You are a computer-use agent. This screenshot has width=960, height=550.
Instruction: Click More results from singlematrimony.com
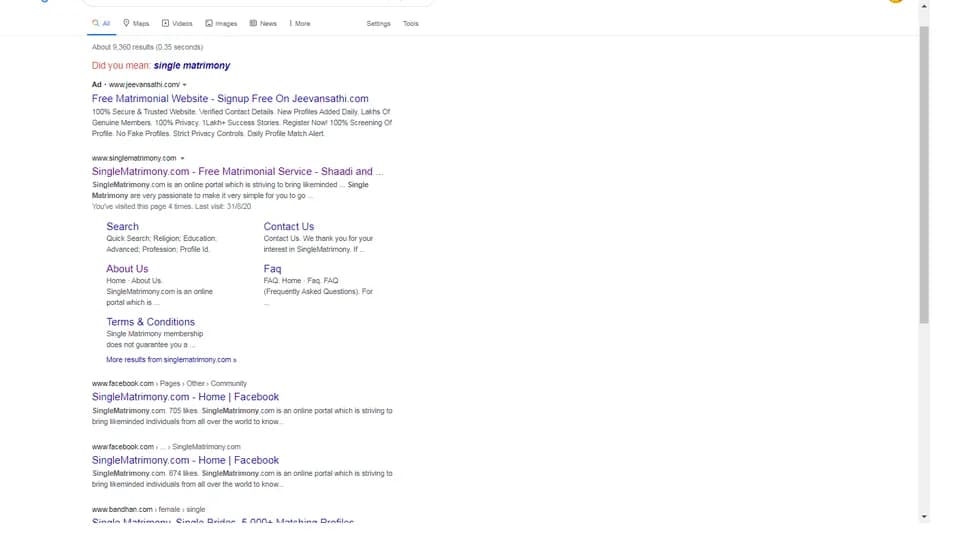(171, 360)
